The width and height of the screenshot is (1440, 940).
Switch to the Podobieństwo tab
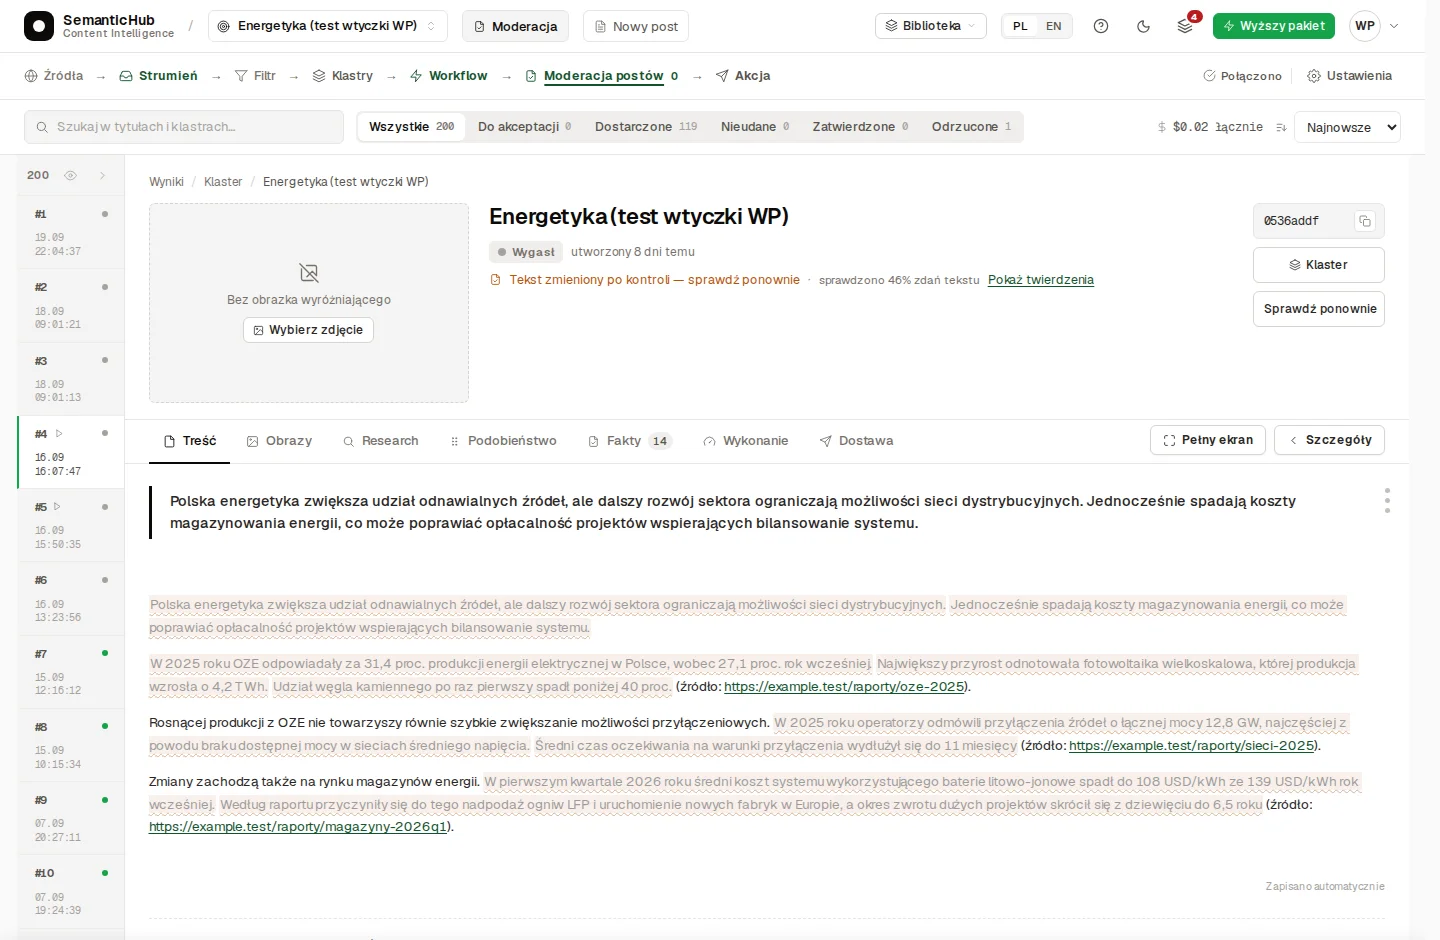click(503, 441)
